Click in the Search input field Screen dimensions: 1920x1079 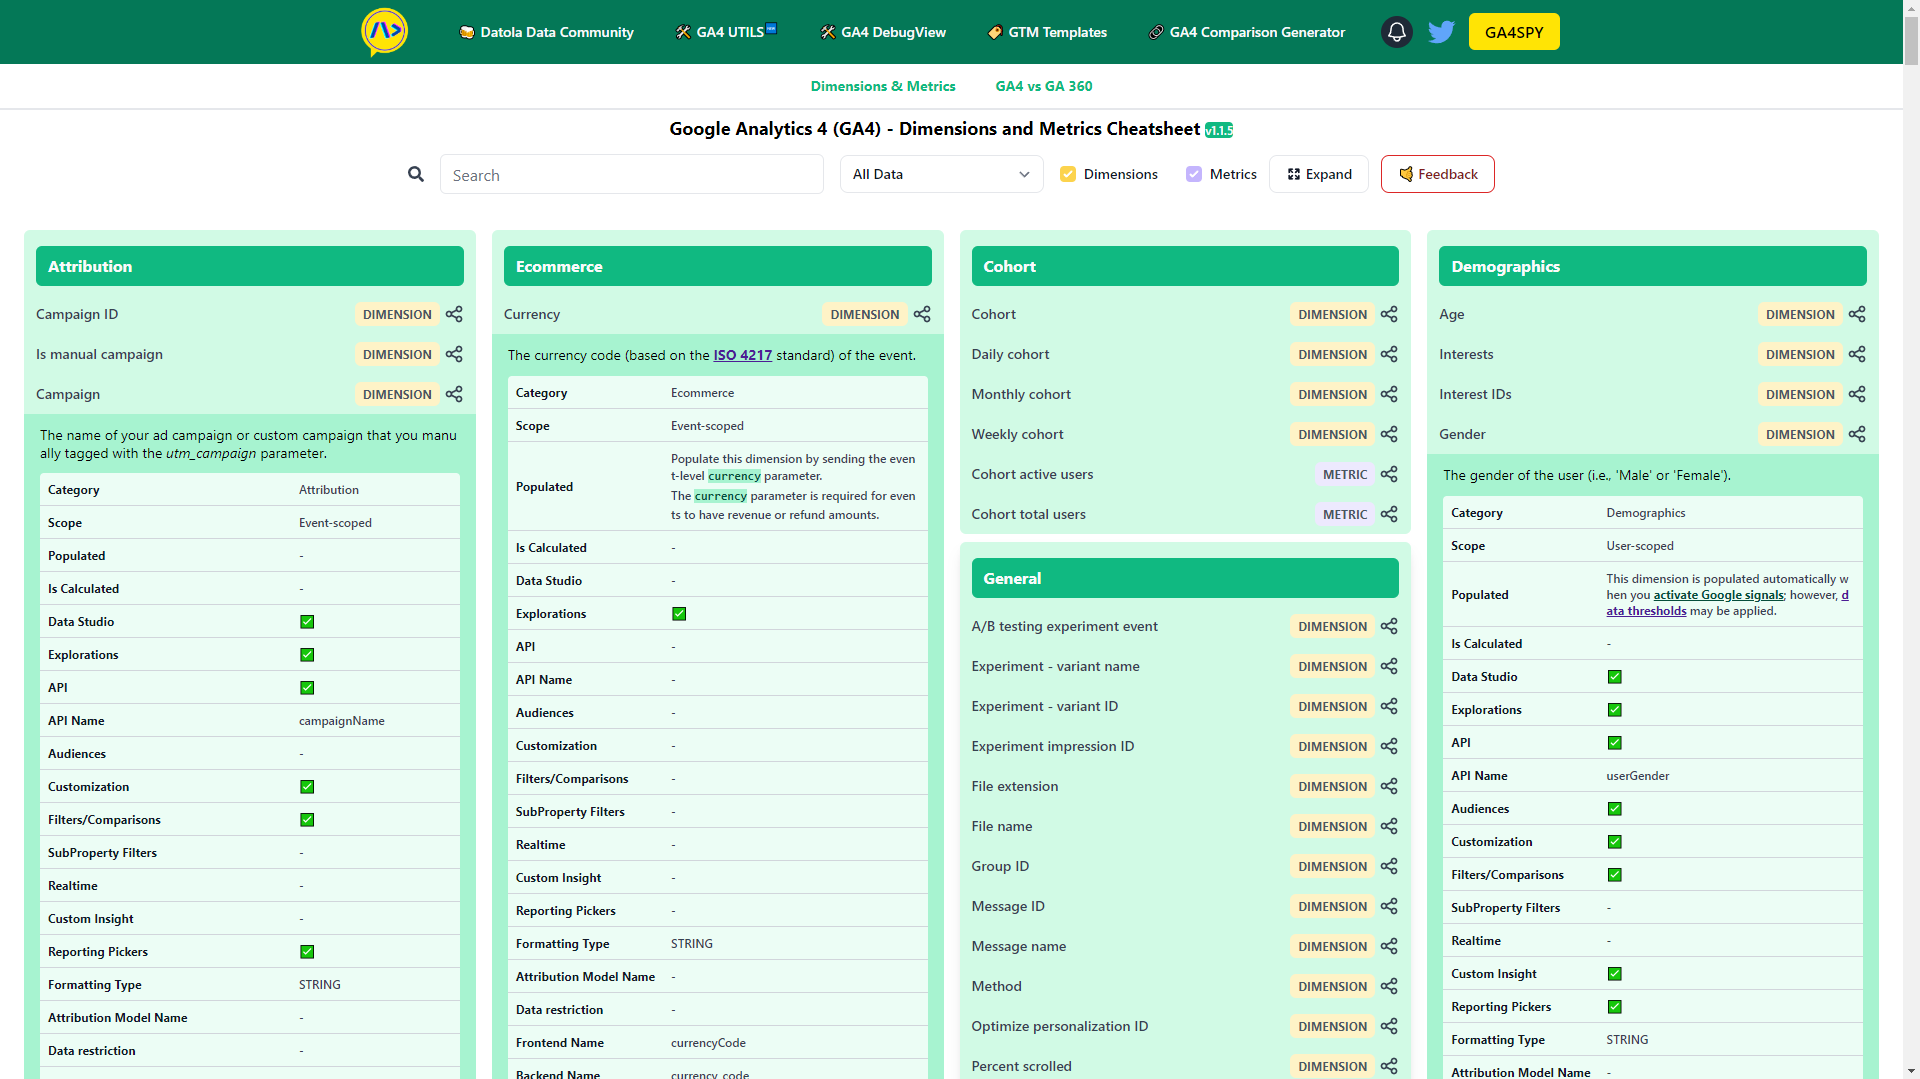coord(632,174)
